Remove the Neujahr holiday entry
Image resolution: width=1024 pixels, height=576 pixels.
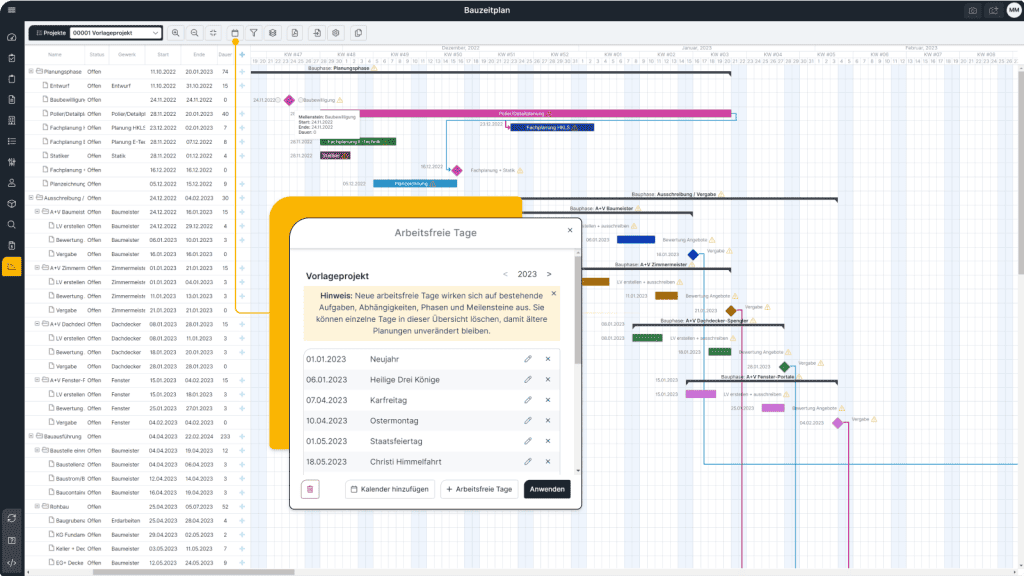point(548,359)
